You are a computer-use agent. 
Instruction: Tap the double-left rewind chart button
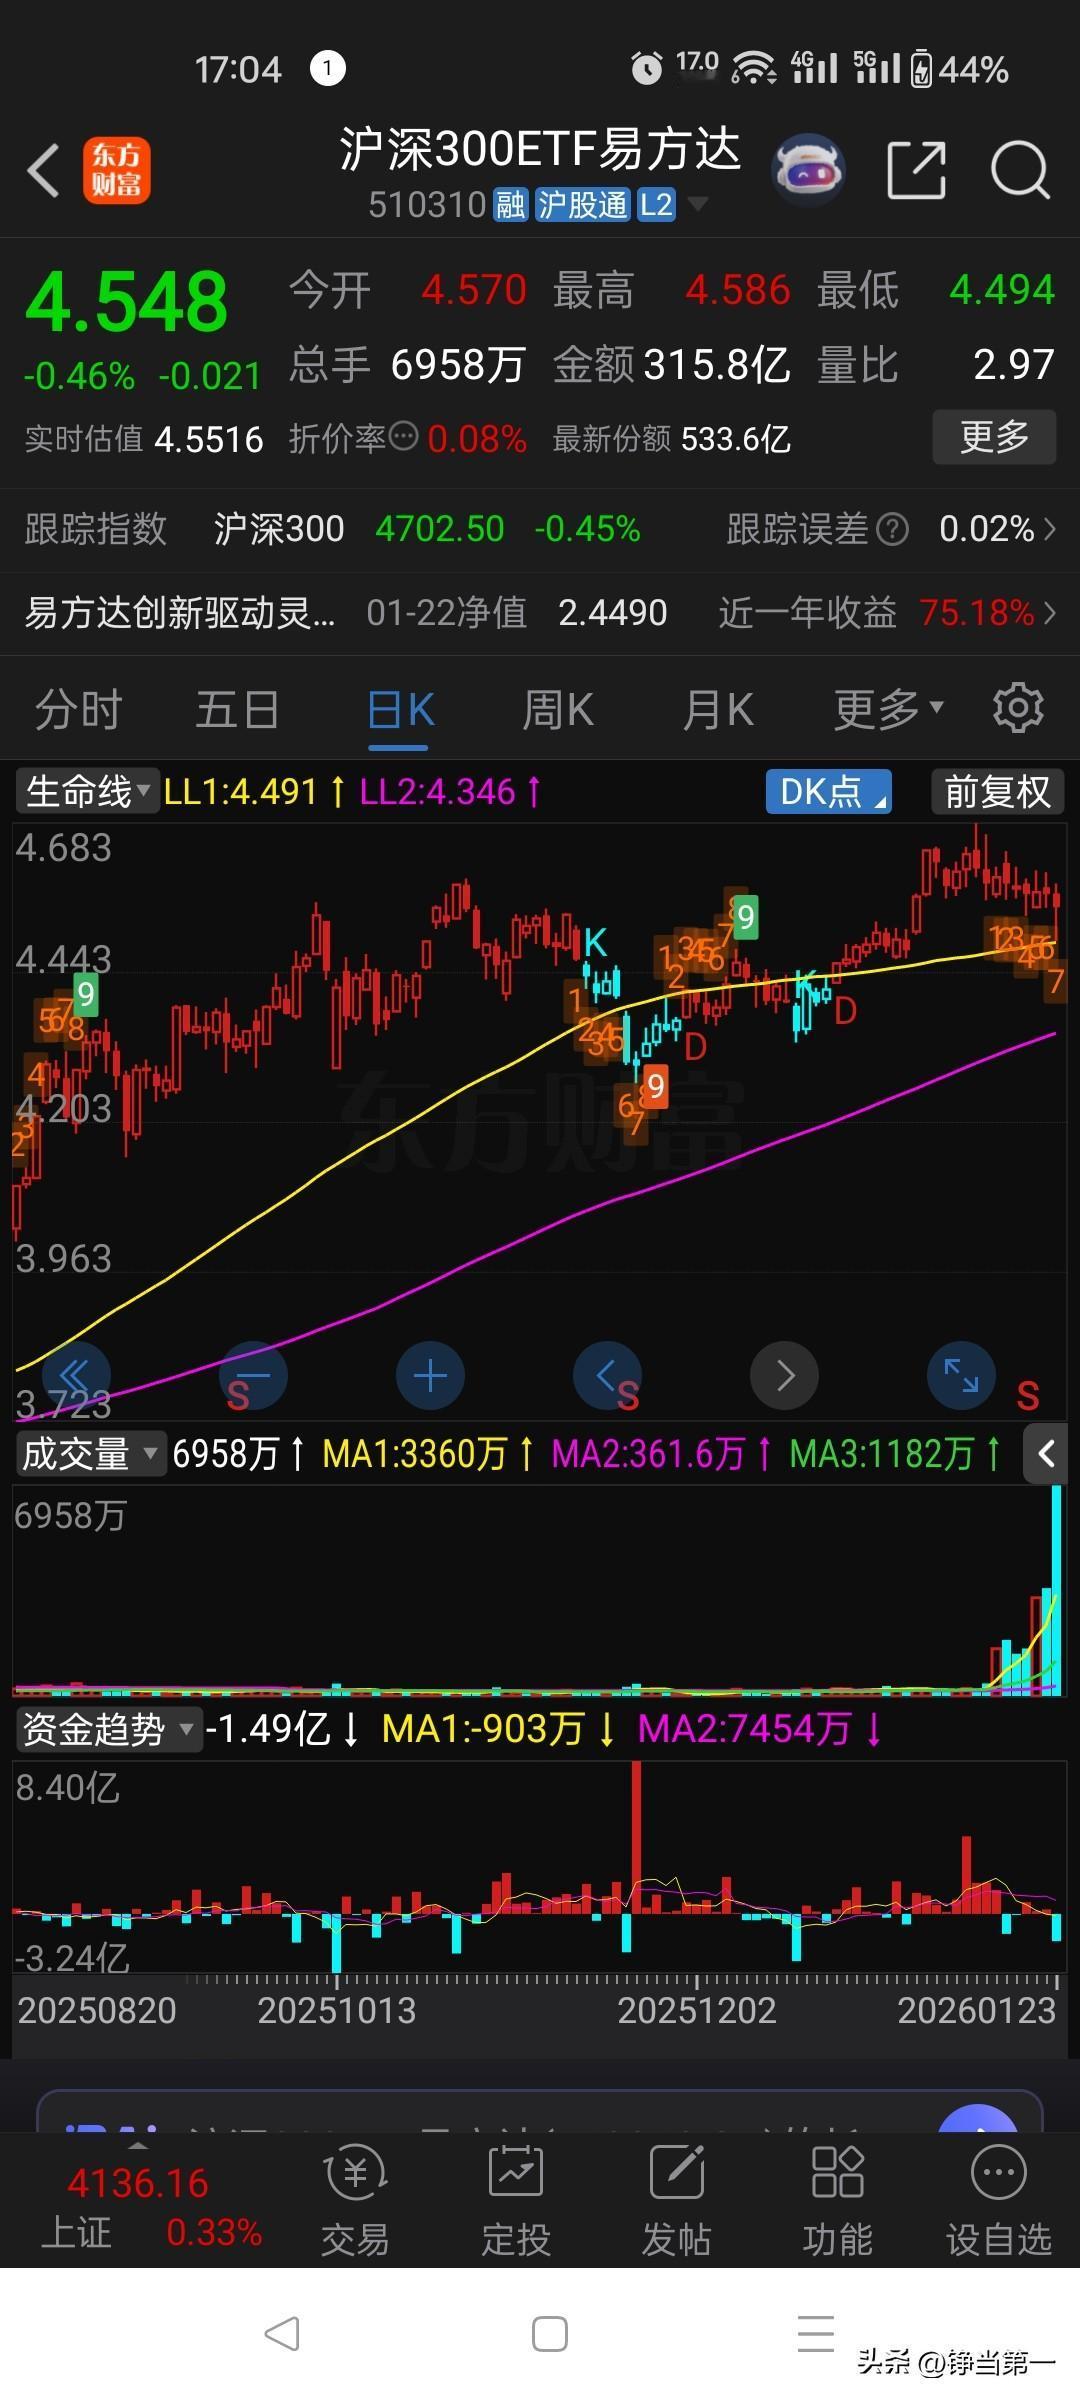tap(76, 1376)
